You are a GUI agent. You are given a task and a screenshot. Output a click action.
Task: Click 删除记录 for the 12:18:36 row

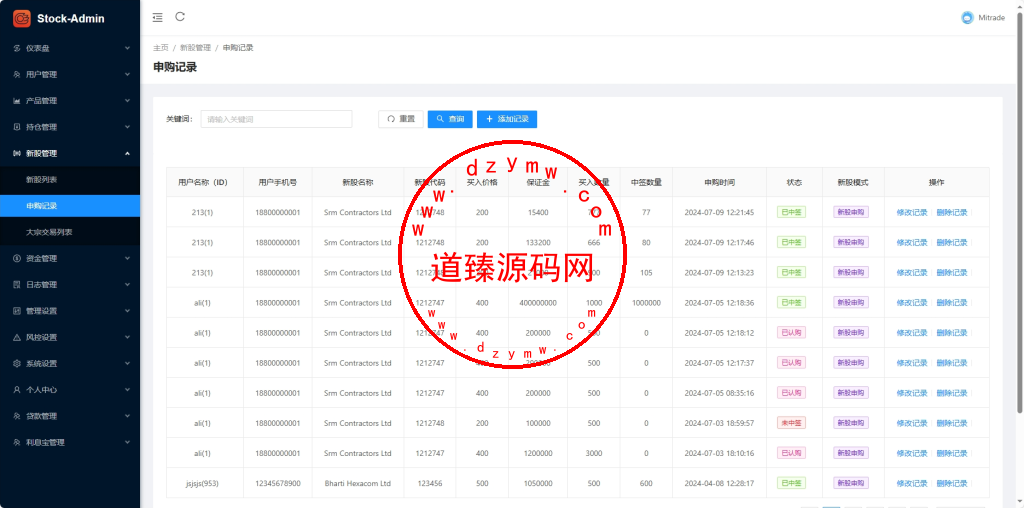pos(952,303)
